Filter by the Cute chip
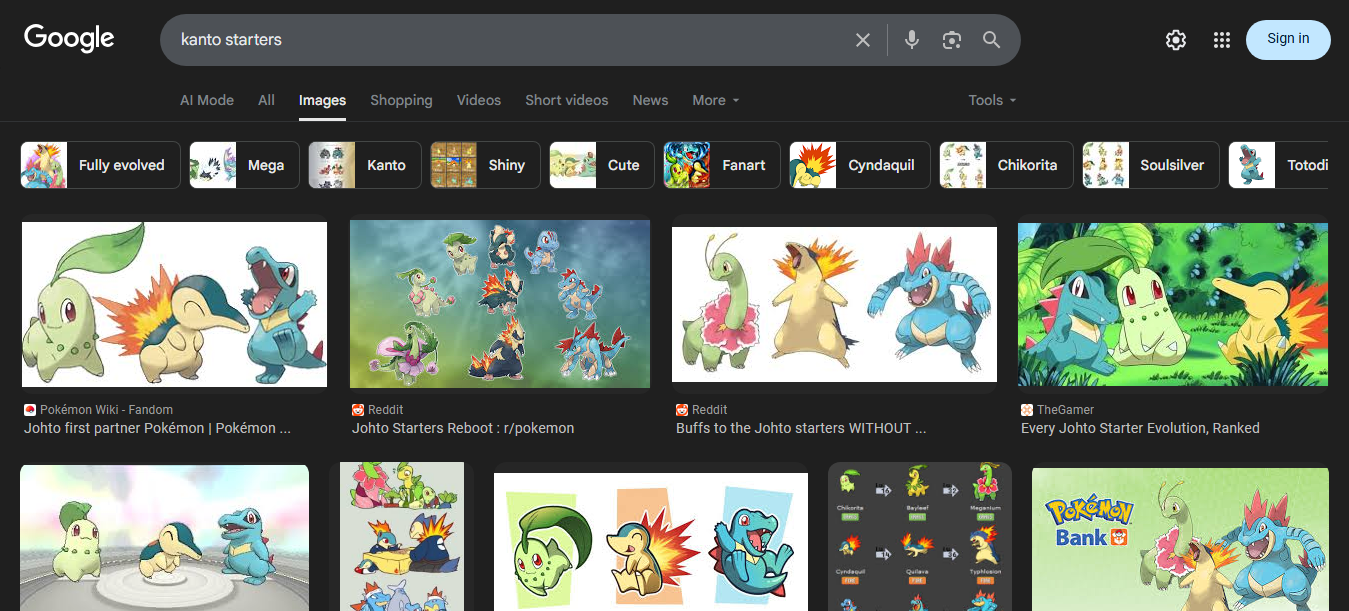 602,165
